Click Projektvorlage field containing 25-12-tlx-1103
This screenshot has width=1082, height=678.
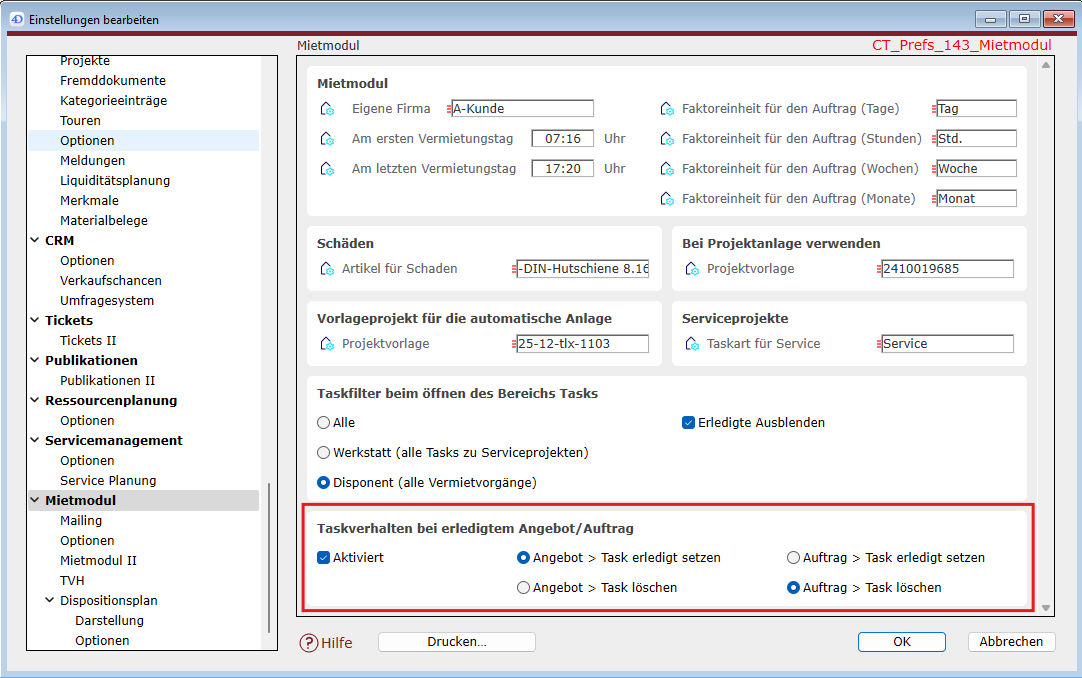pyautogui.click(x=583, y=344)
